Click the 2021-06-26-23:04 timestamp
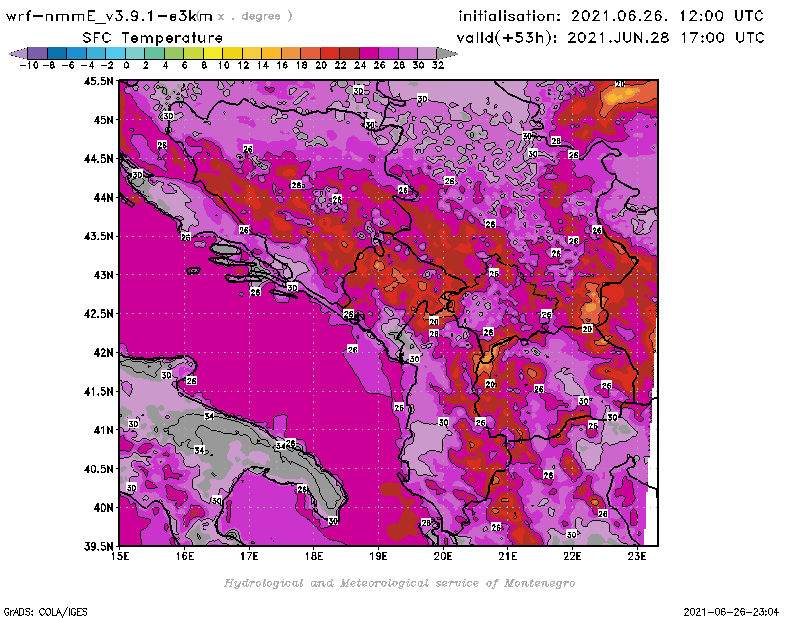Screen dimensions: 800x618 click(x=738, y=610)
